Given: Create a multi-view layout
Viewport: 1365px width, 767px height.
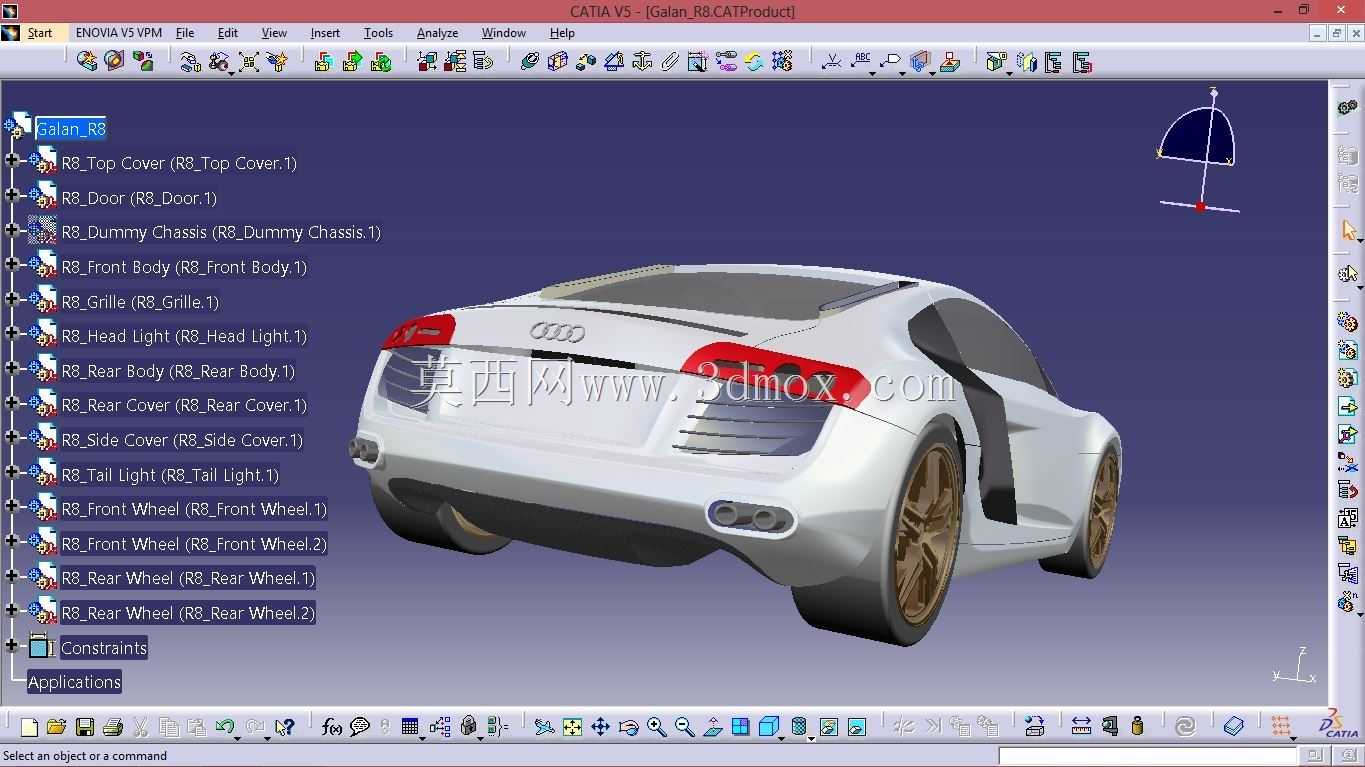Looking at the screenshot, I should (x=740, y=727).
